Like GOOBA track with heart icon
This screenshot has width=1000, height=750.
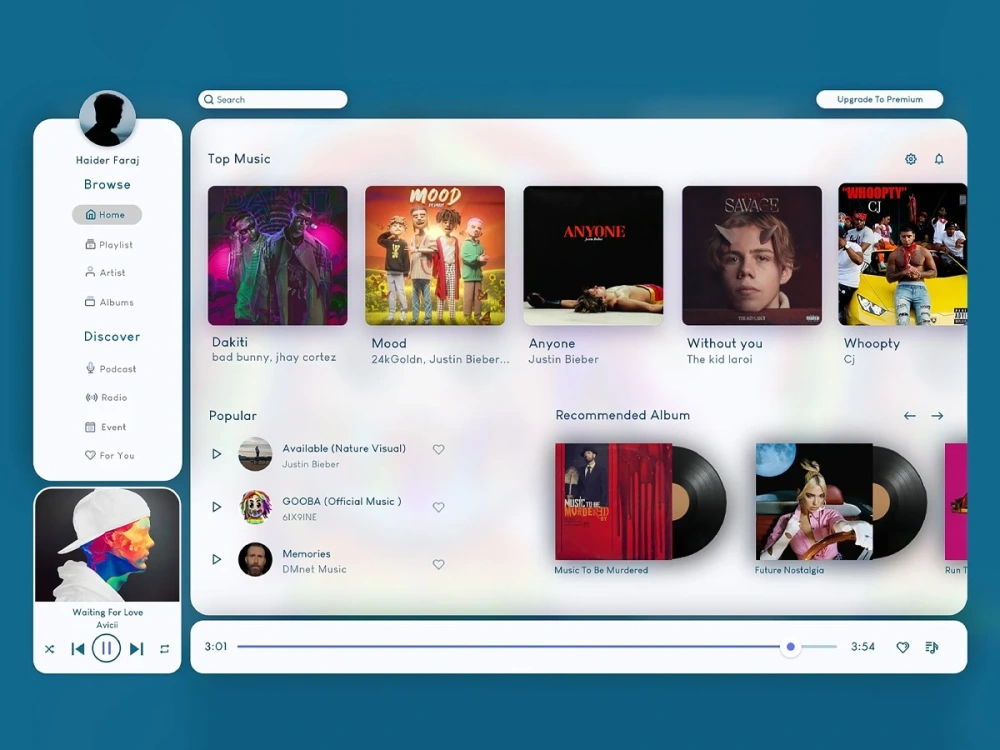click(x=438, y=508)
